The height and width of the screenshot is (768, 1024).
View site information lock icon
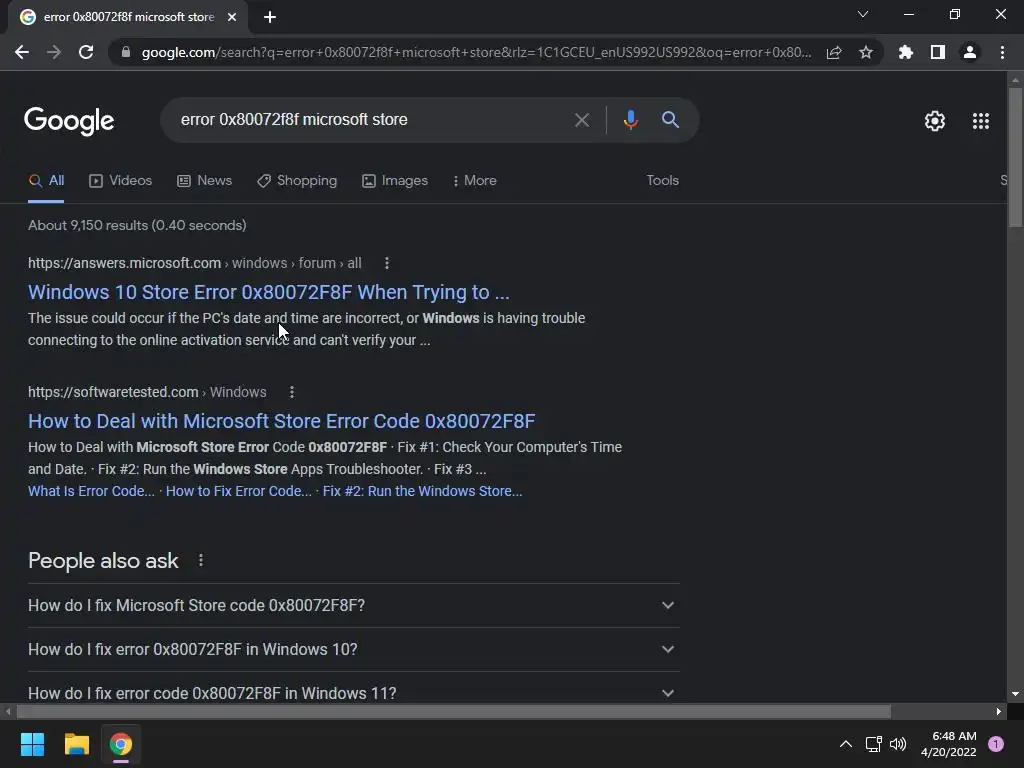[126, 52]
